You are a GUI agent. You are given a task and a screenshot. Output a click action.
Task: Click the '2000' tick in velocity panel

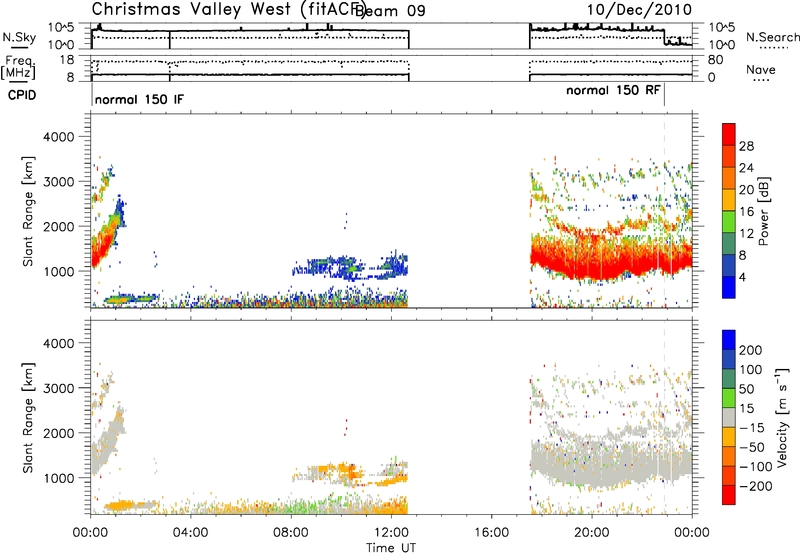tap(59, 433)
